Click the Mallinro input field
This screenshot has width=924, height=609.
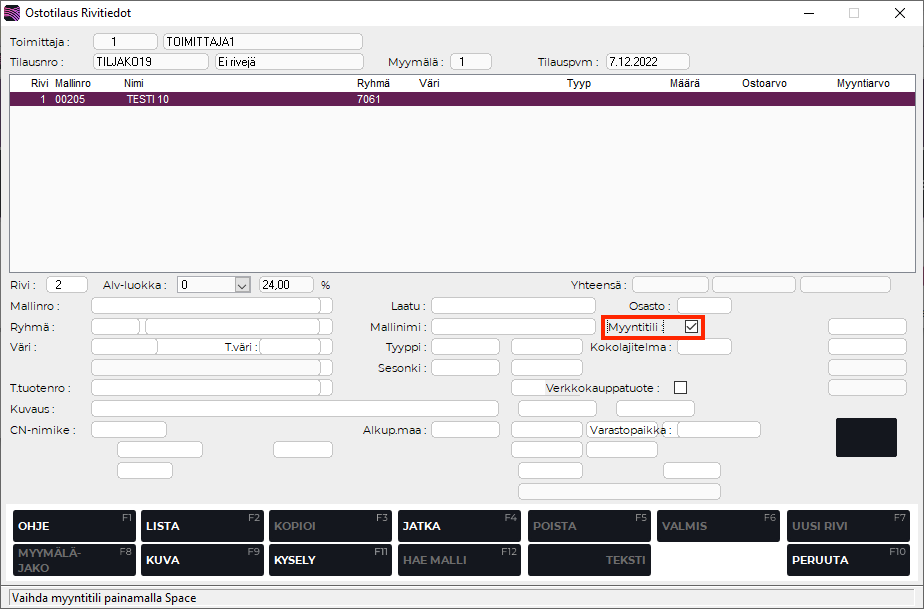[205, 306]
